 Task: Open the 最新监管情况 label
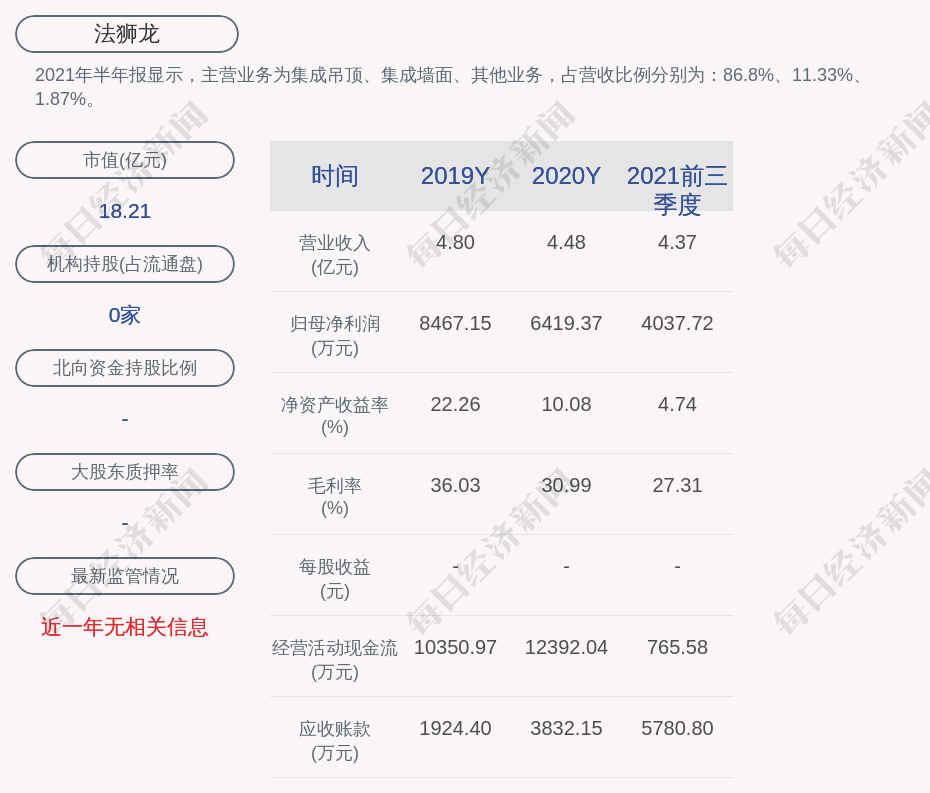point(125,576)
